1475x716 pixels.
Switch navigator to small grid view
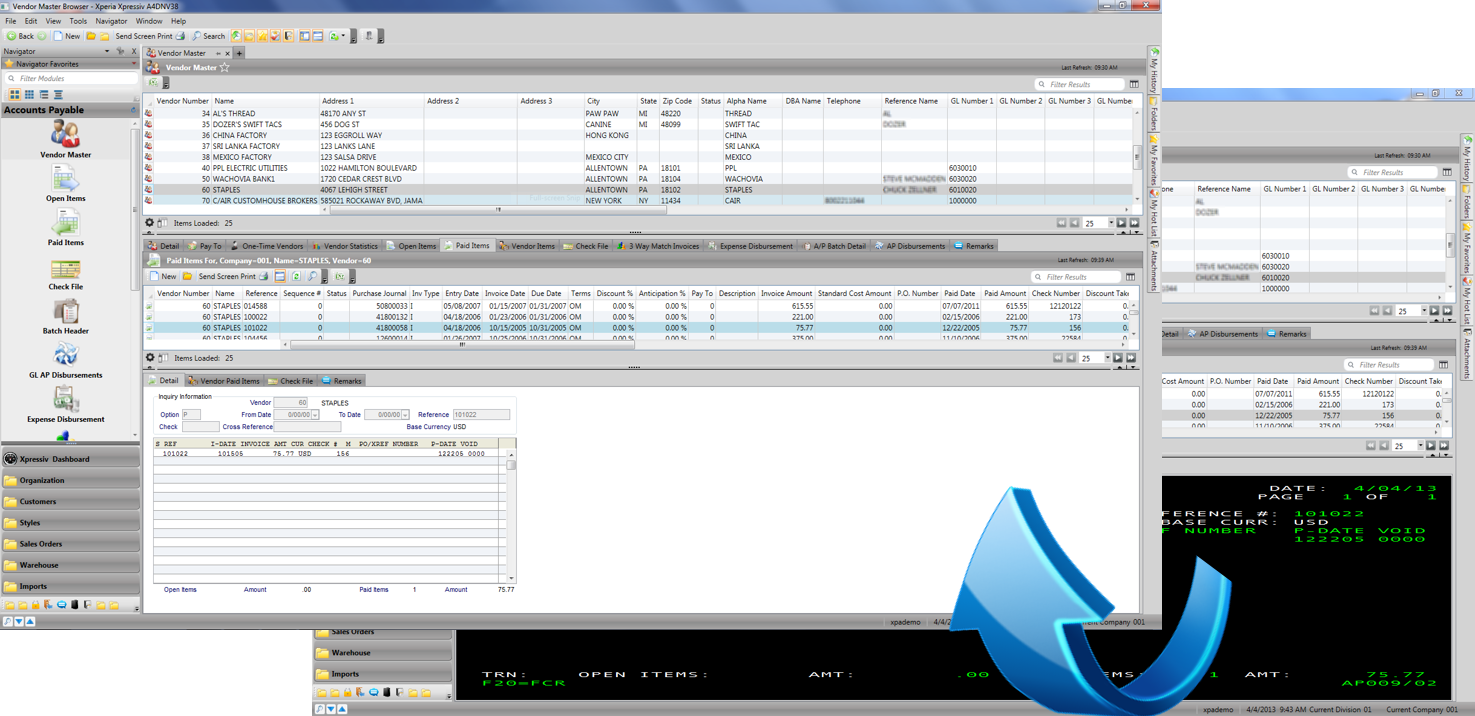pos(29,94)
